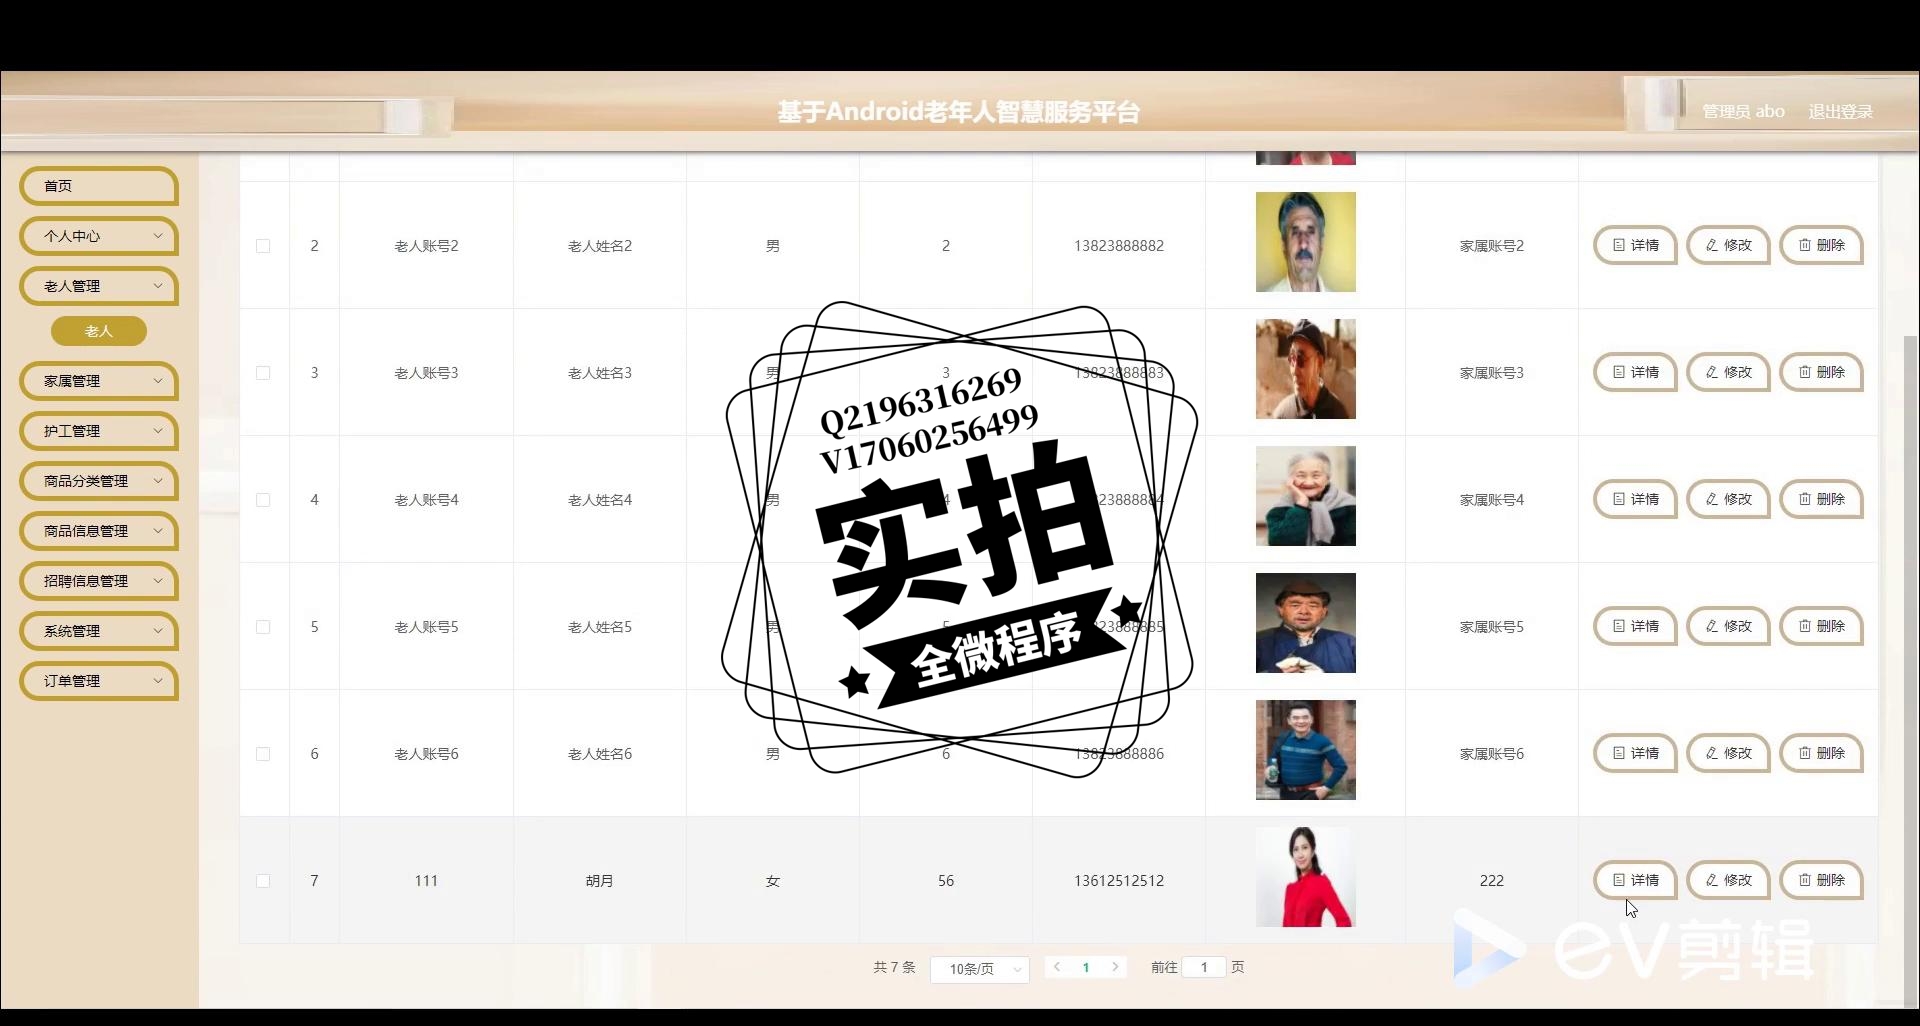This screenshot has height=1026, width=1920.
Task: Open the 系统管理 menu
Action: (98, 631)
